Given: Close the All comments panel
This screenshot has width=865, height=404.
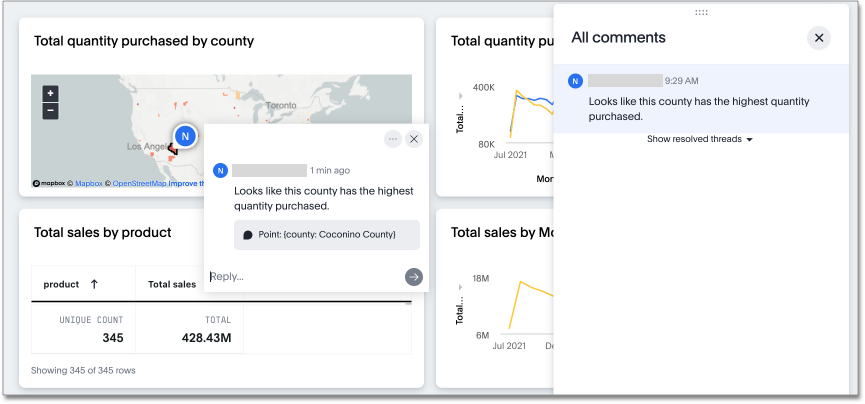Looking at the screenshot, I should coord(819,38).
